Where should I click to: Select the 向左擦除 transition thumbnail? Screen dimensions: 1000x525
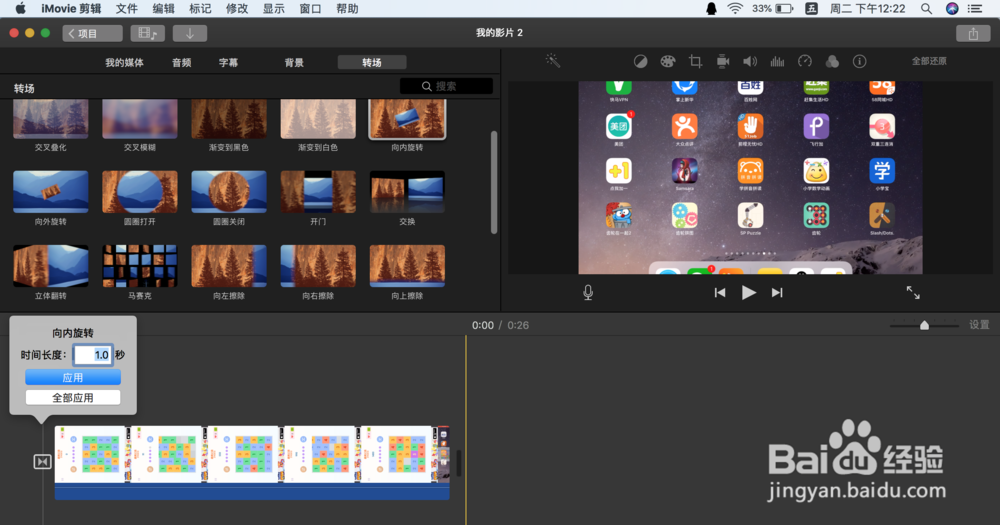click(x=229, y=266)
